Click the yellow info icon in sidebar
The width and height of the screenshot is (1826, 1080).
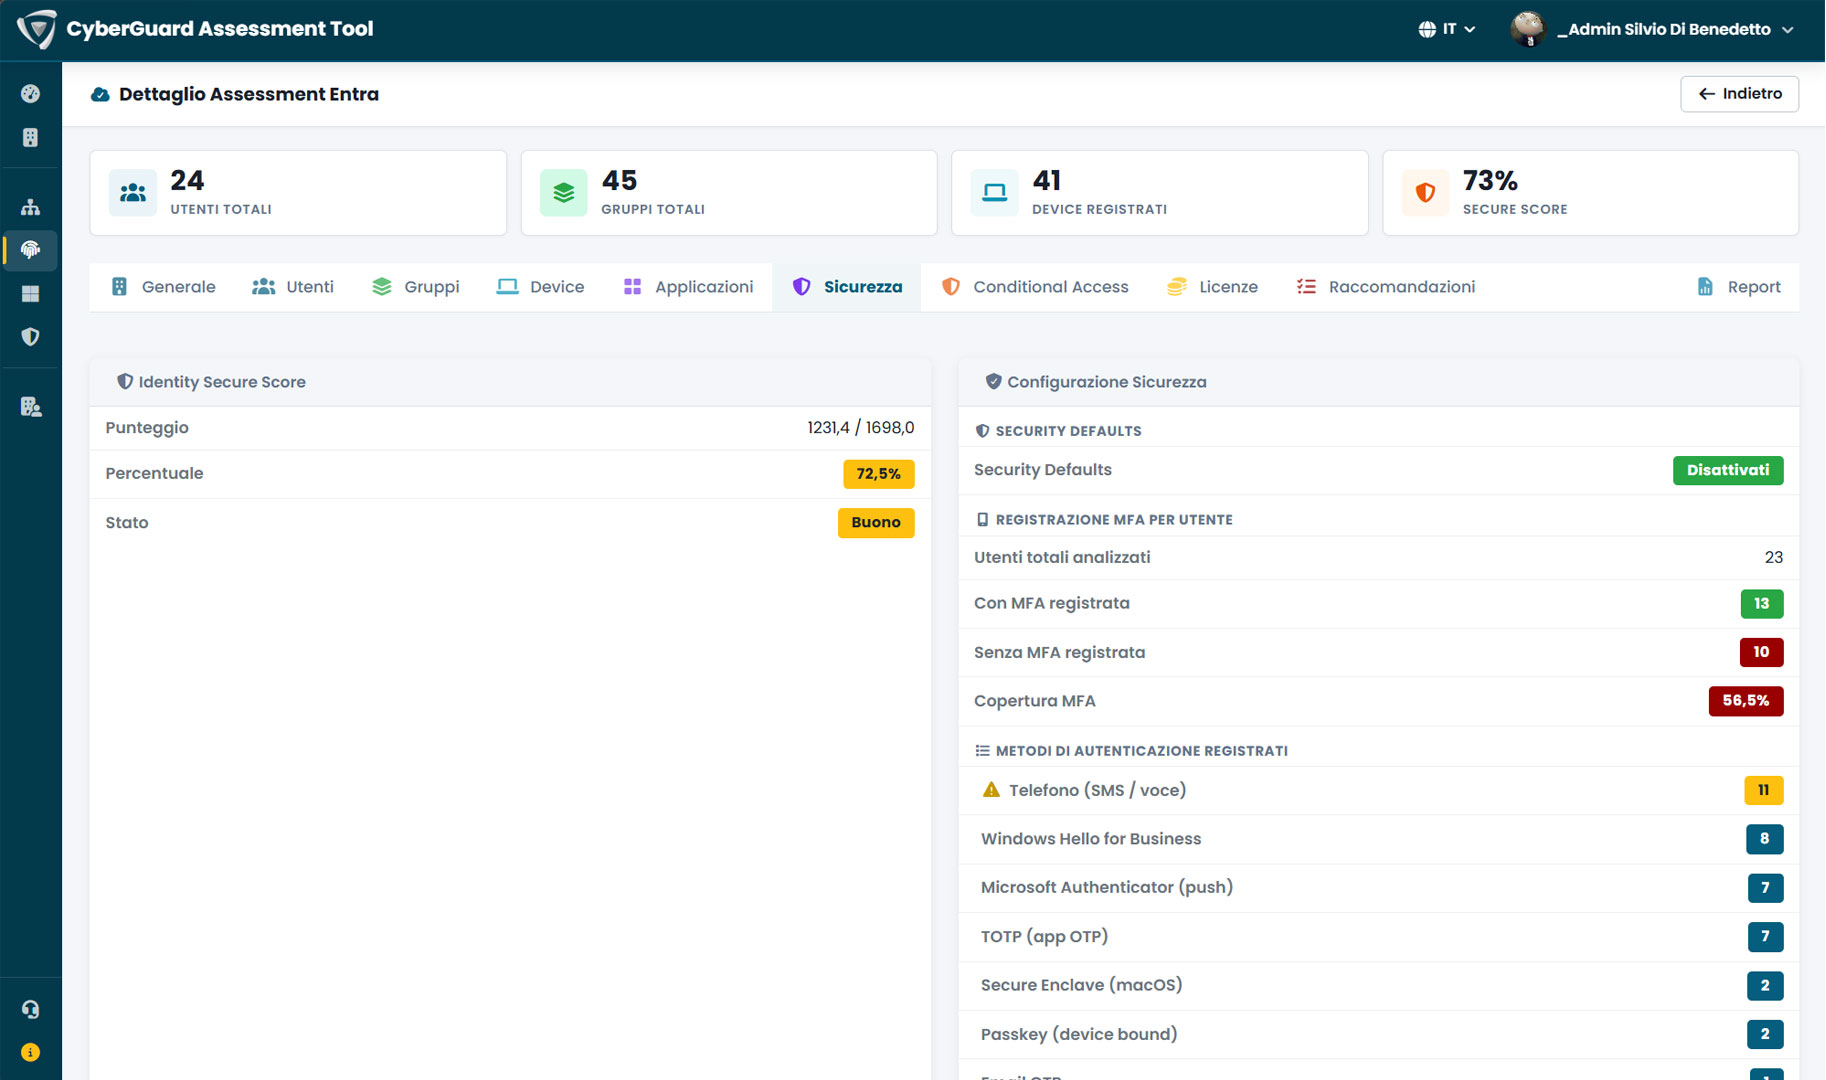point(31,1052)
